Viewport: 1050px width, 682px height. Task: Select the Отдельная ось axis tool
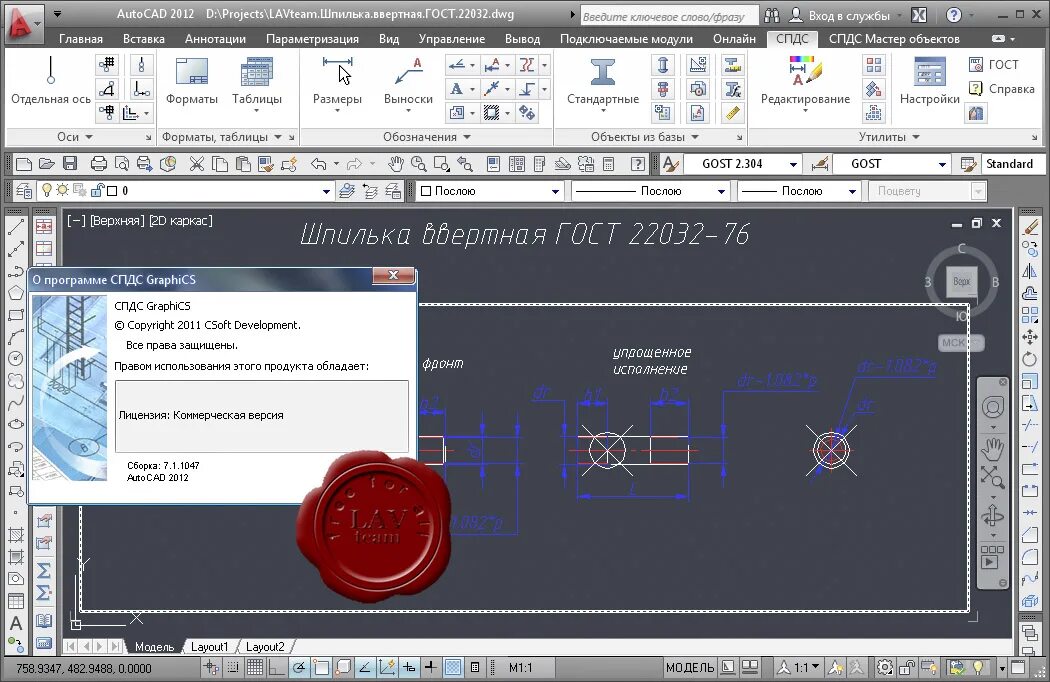tap(51, 81)
